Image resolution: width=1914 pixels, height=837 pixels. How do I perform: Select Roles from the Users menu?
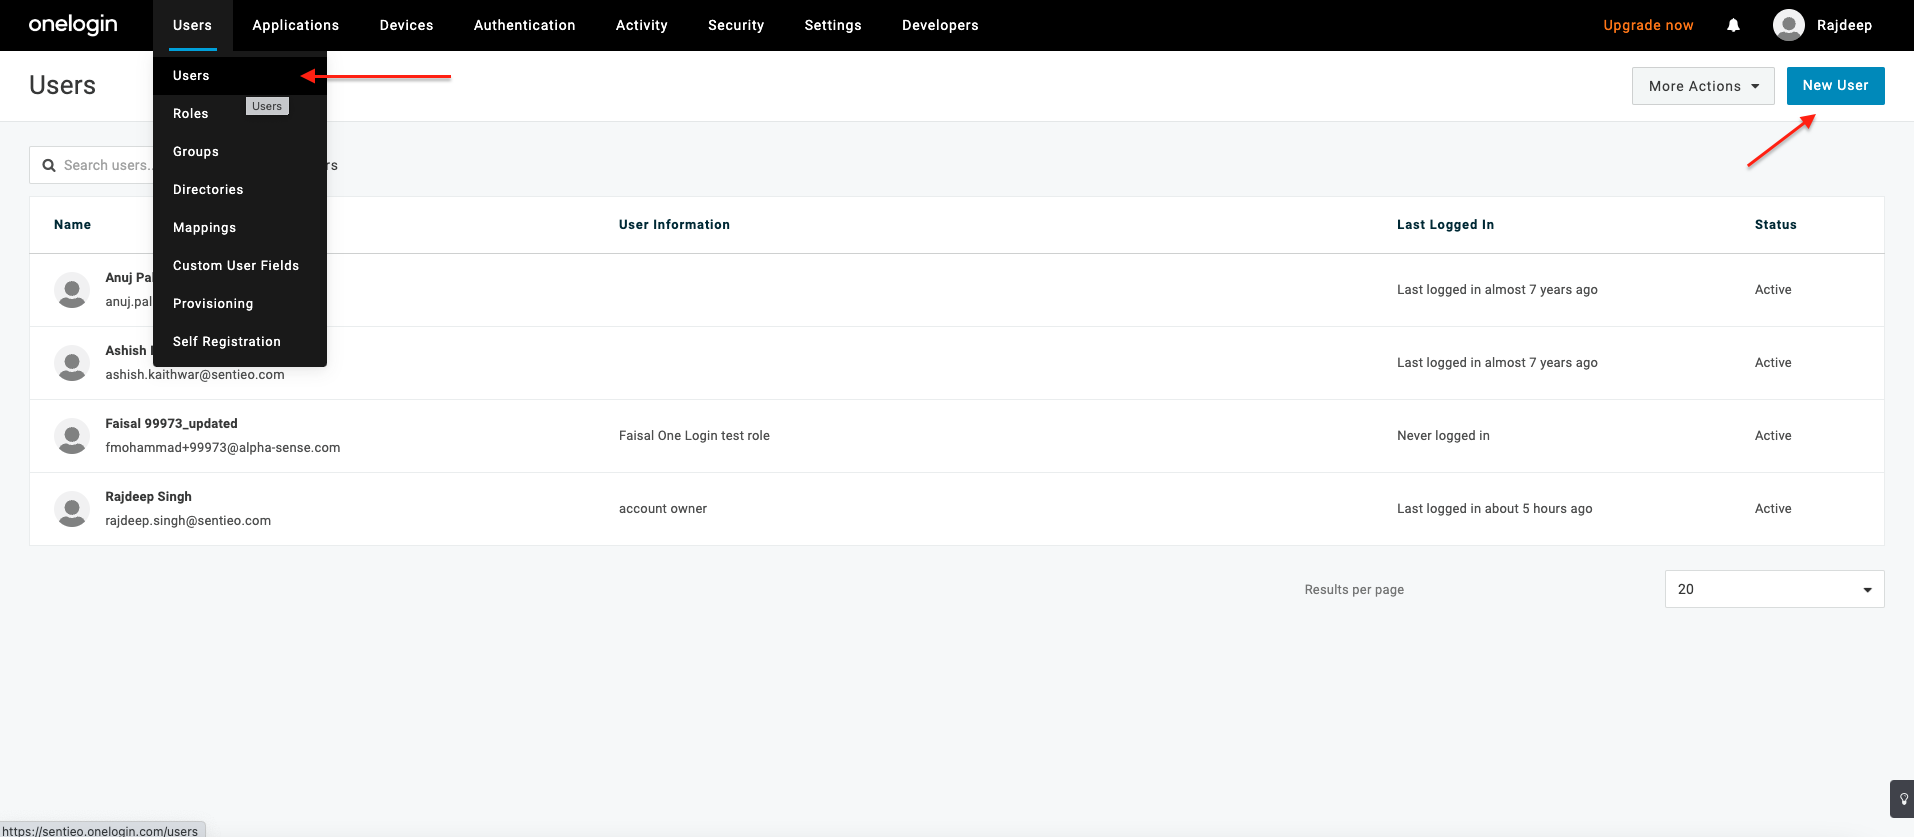pyautogui.click(x=190, y=114)
